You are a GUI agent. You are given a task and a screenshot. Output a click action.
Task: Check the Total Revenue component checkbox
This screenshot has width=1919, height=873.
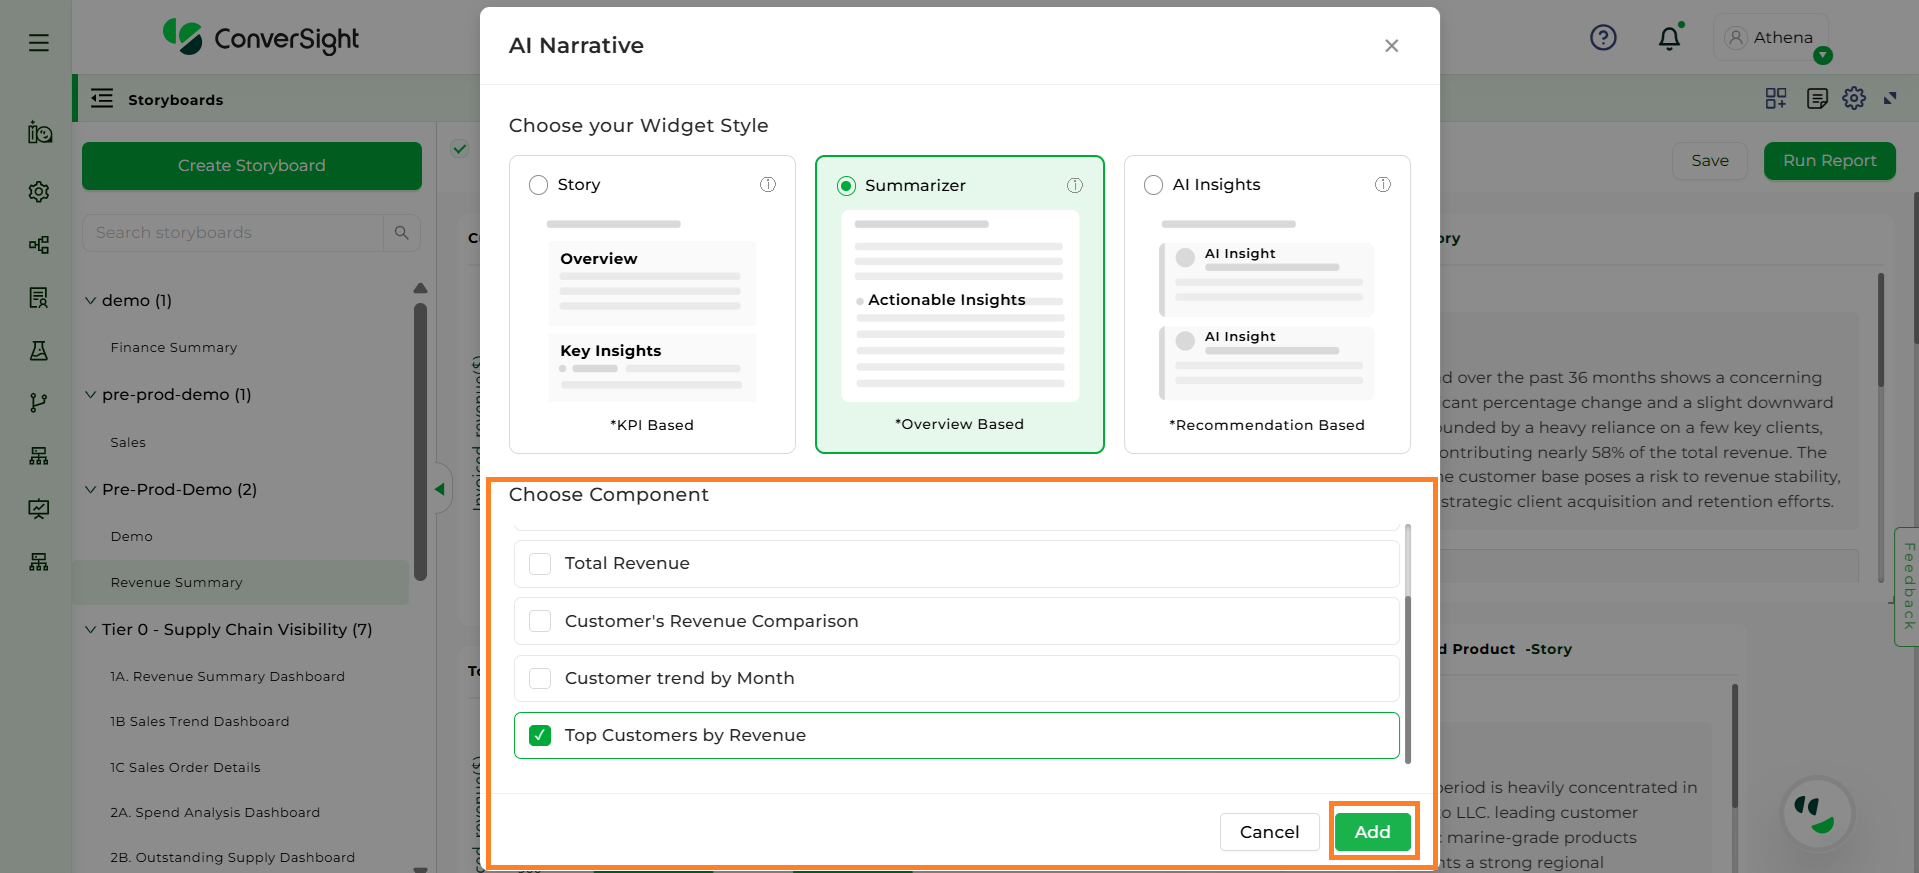(x=540, y=564)
